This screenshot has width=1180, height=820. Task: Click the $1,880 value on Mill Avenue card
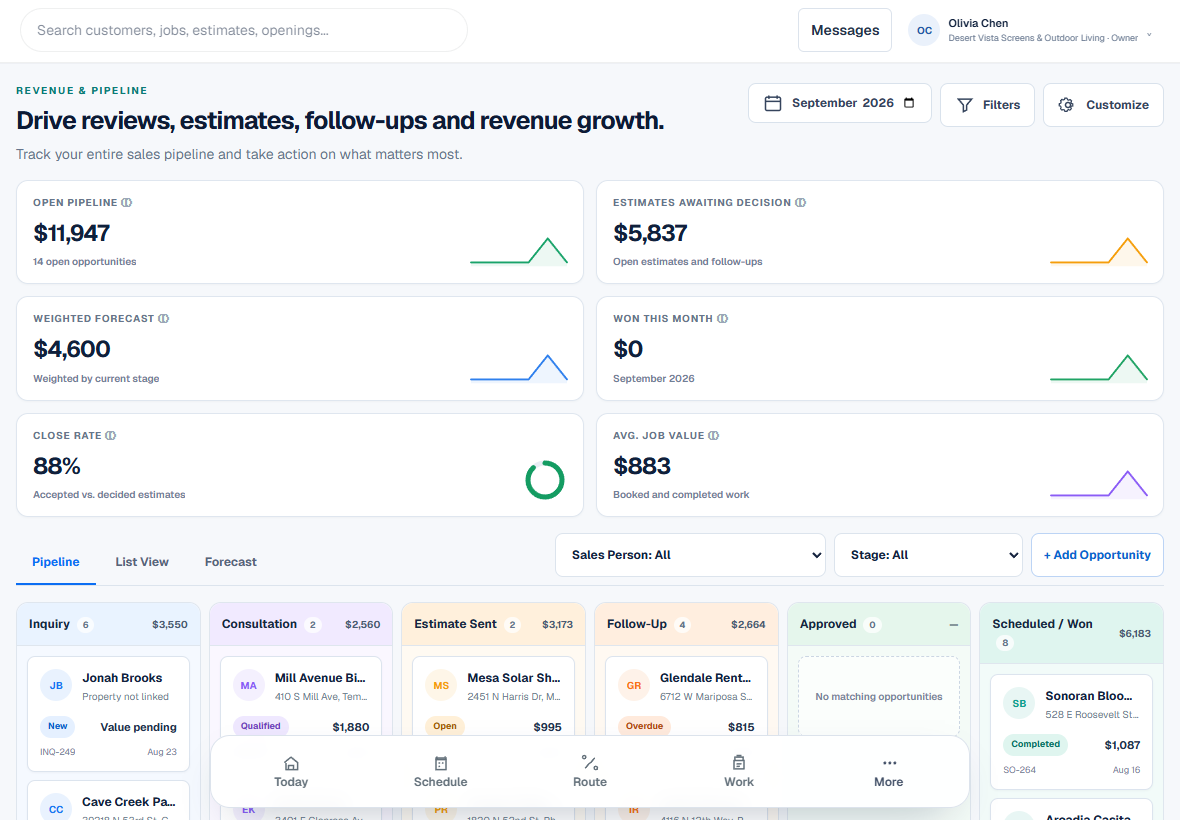point(351,727)
